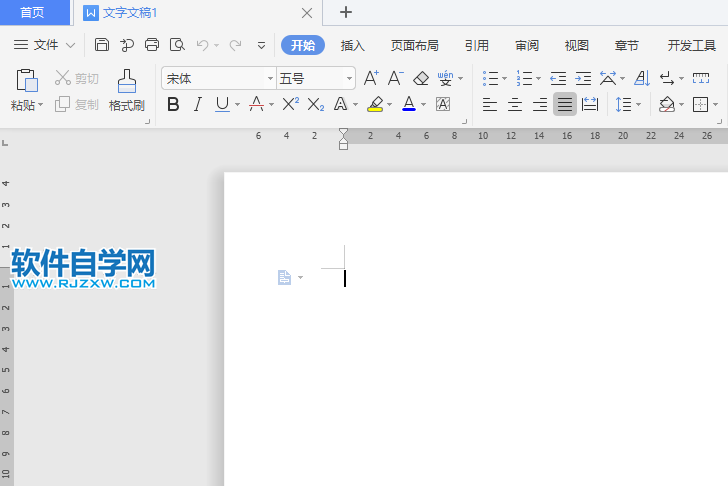Add new document tab with plus
Viewport: 728px width, 486px height.
click(x=345, y=12)
